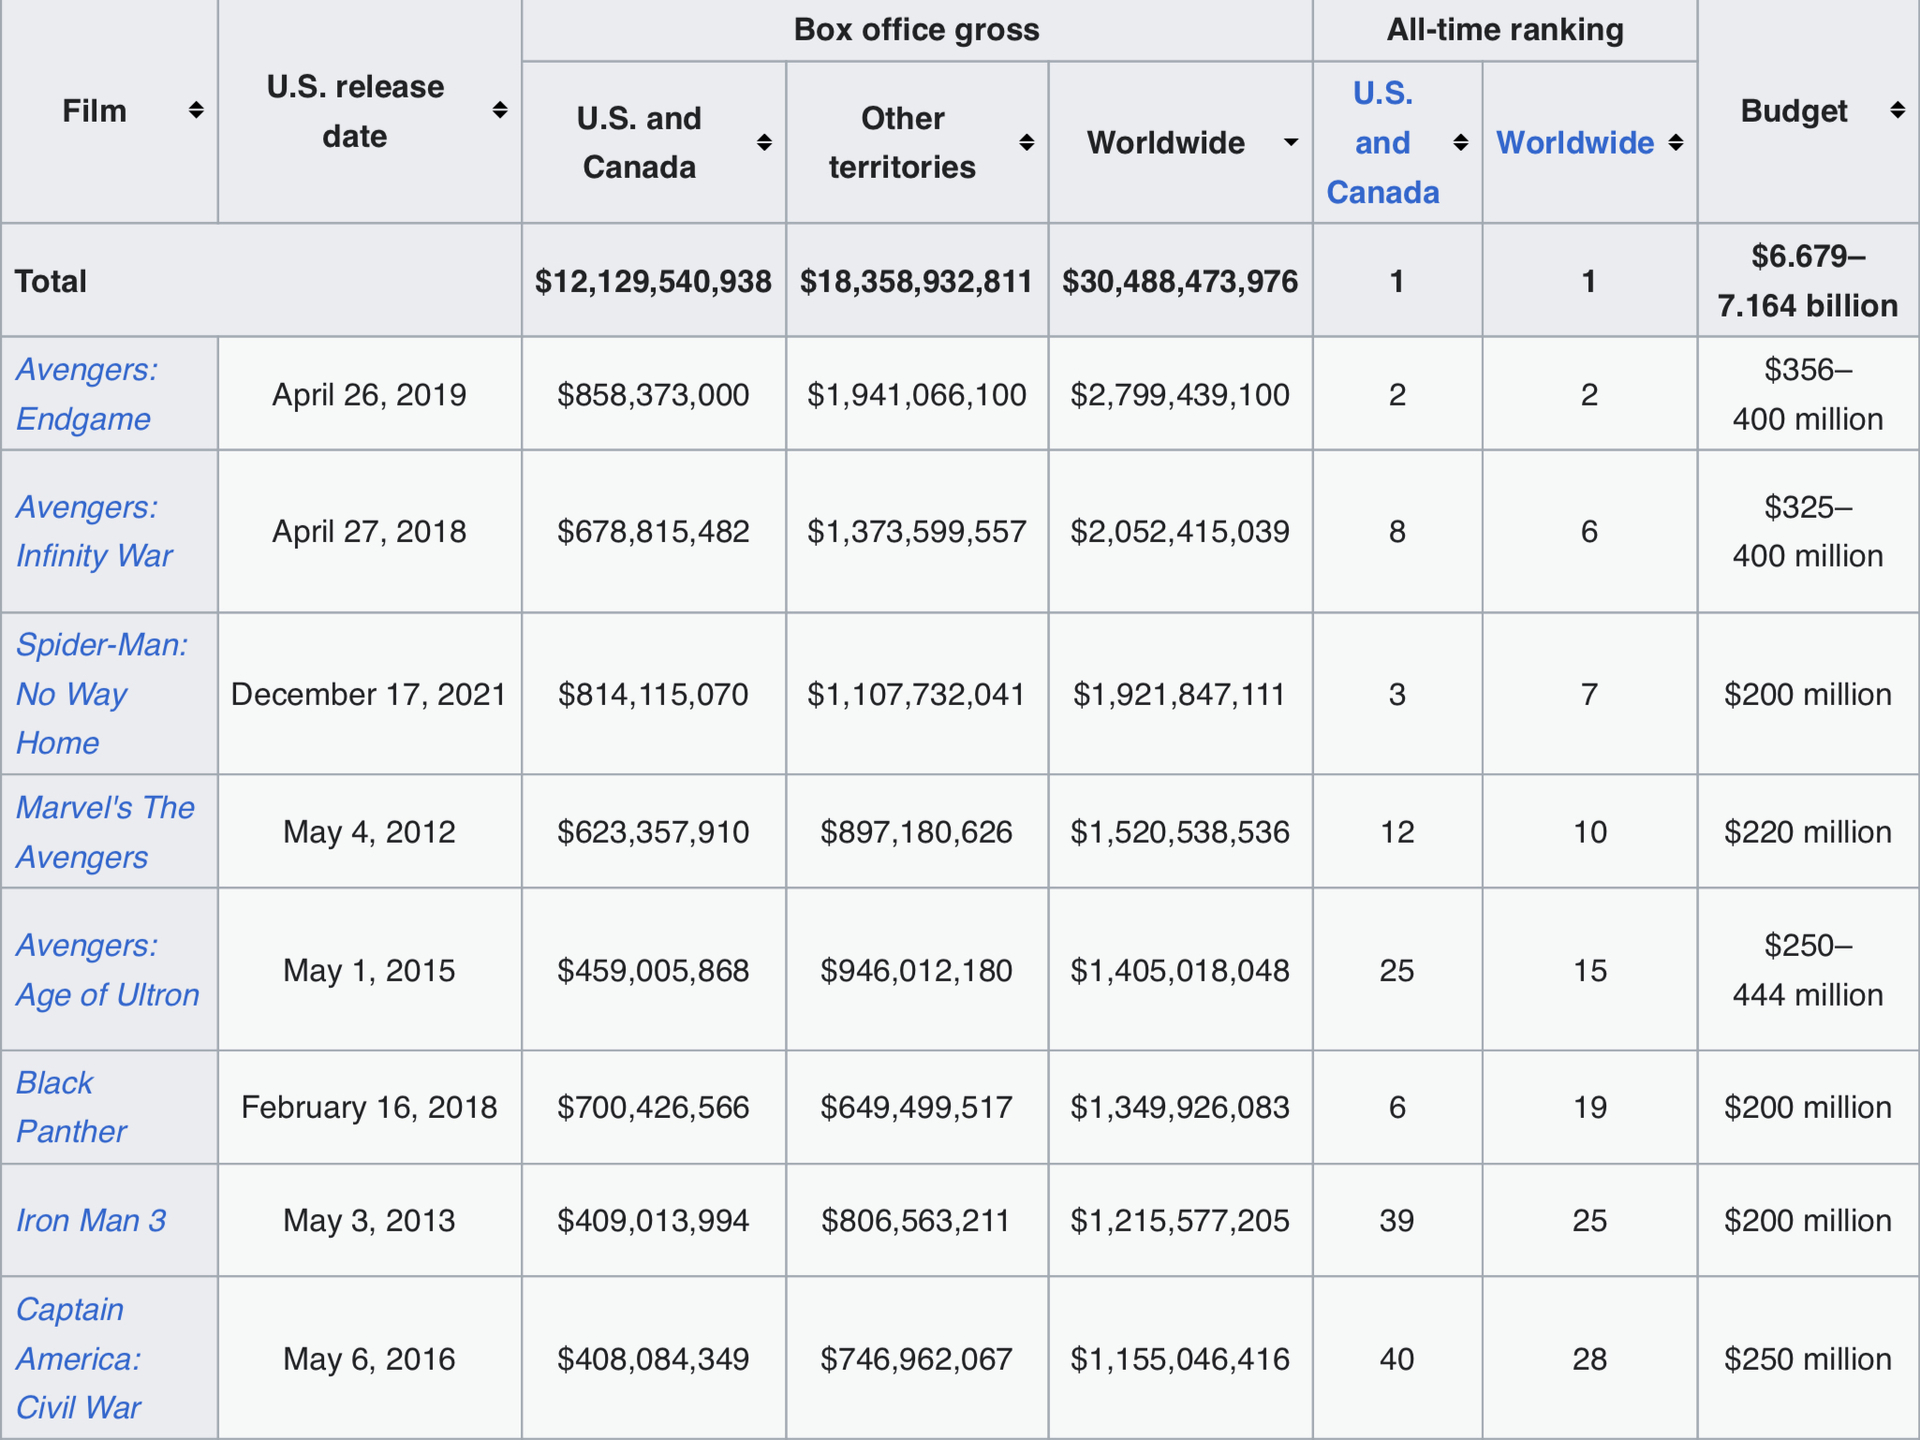Sort table by Film column arrows

point(196,110)
